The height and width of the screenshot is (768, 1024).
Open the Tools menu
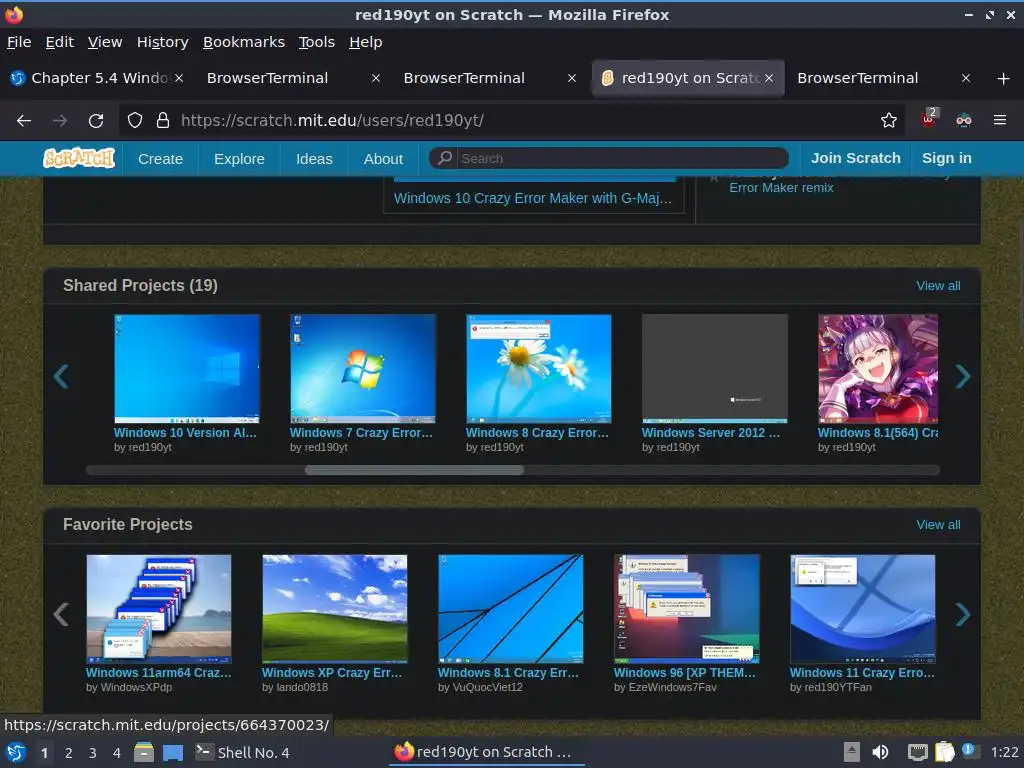pos(317,42)
